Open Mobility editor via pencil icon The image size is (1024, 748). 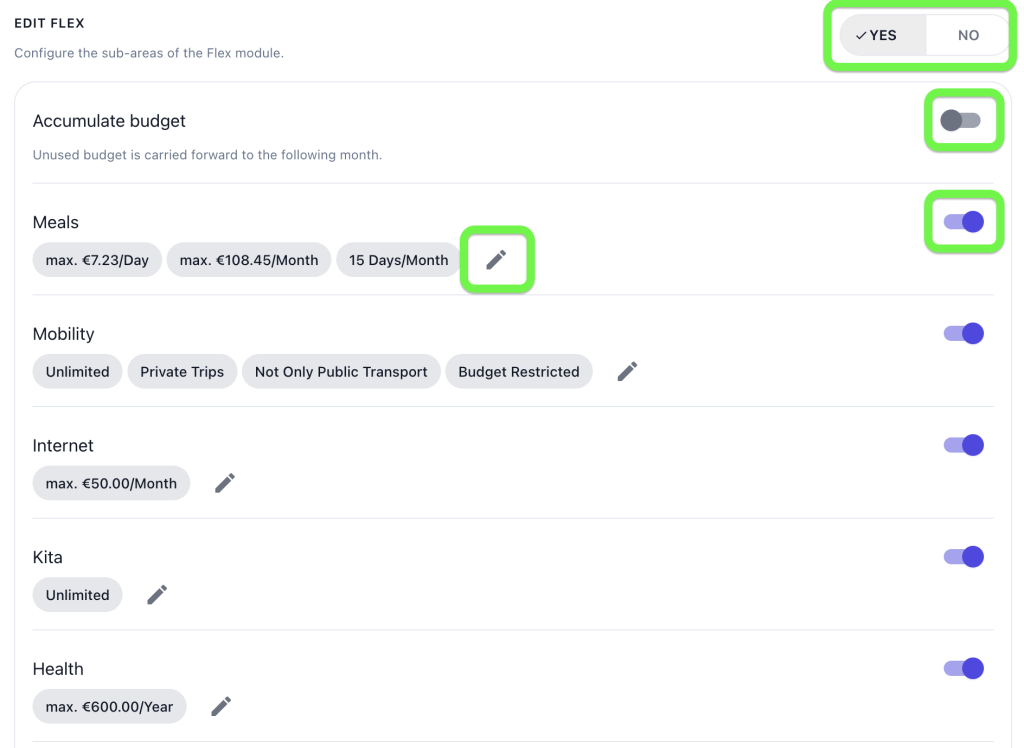click(x=628, y=372)
